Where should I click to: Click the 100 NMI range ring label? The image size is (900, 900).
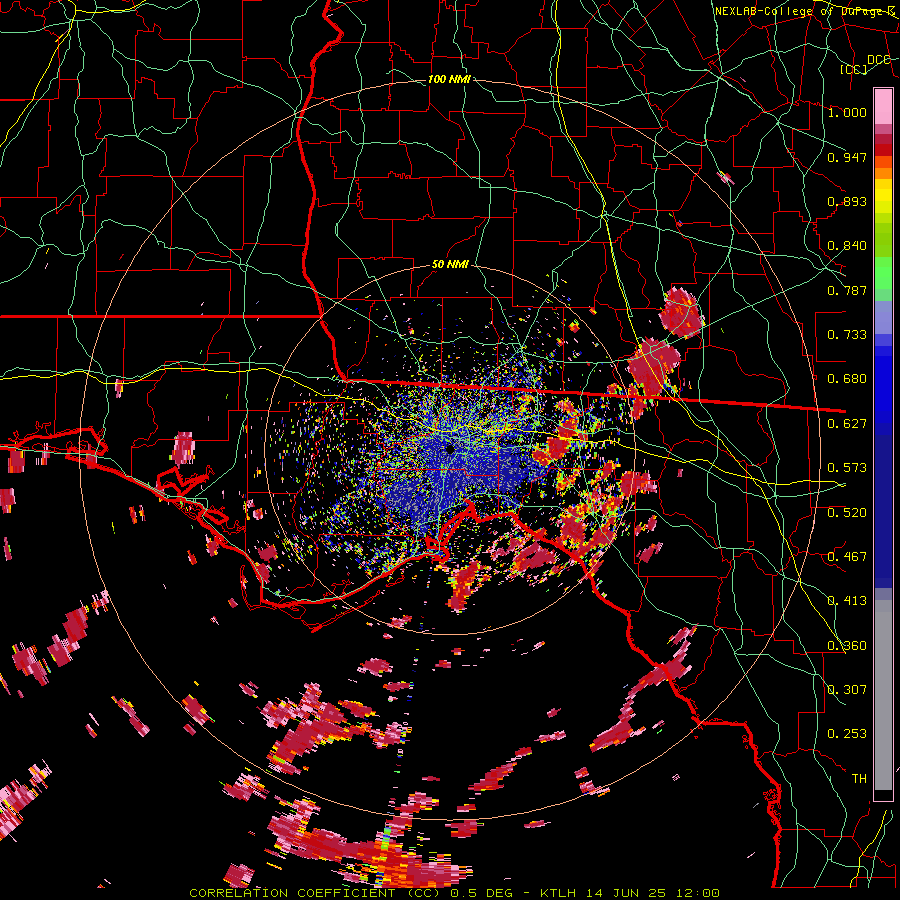[x=449, y=79]
